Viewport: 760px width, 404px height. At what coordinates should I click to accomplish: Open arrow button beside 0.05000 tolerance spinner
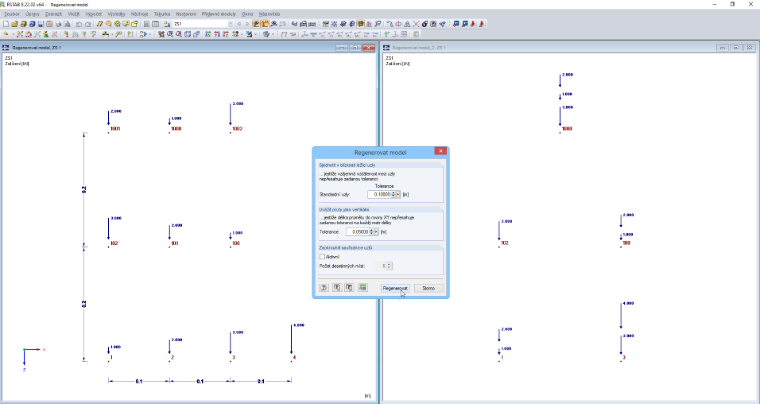point(376,232)
